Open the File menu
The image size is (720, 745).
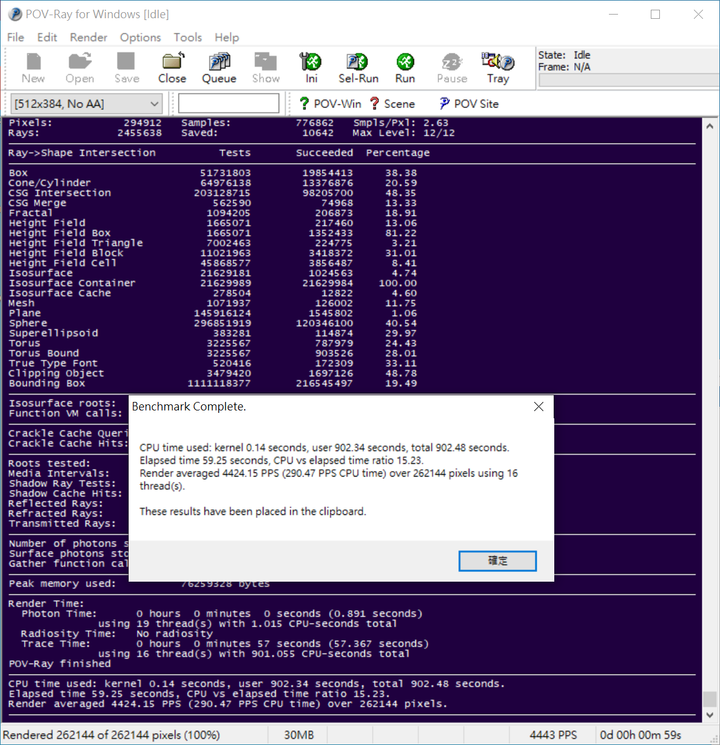click(16, 37)
